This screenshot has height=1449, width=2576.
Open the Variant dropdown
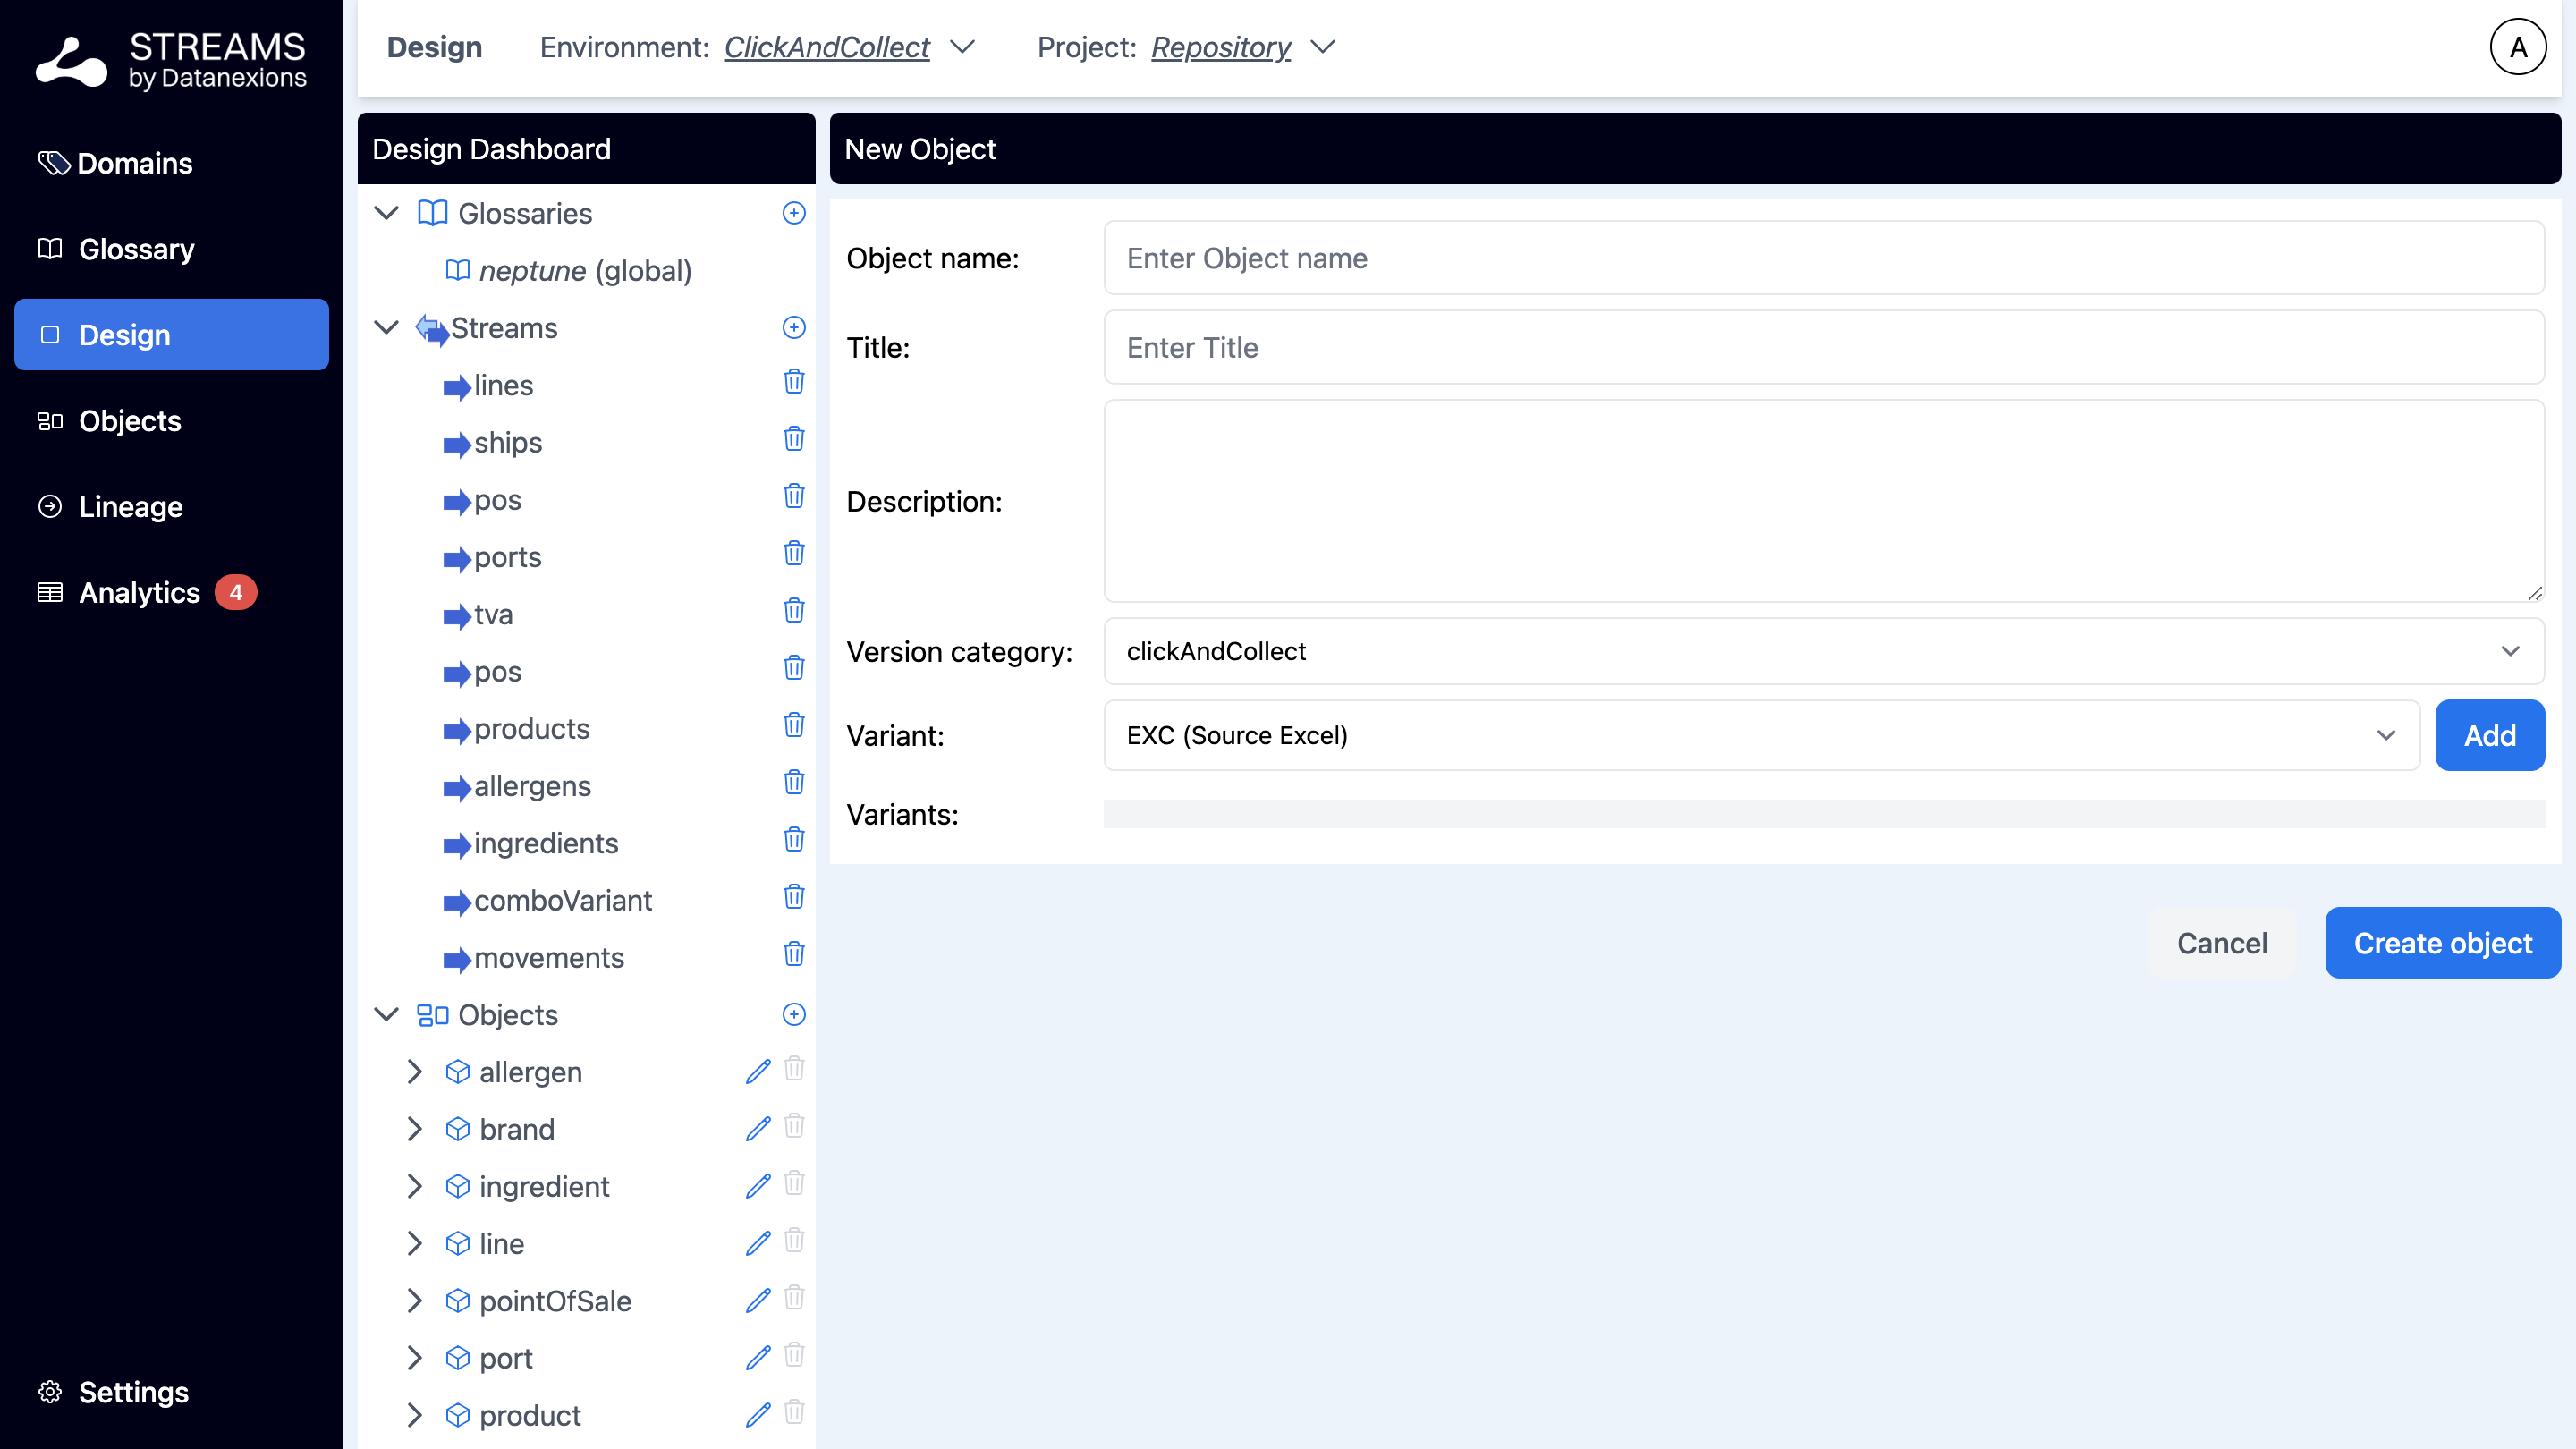pyautogui.click(x=1760, y=735)
